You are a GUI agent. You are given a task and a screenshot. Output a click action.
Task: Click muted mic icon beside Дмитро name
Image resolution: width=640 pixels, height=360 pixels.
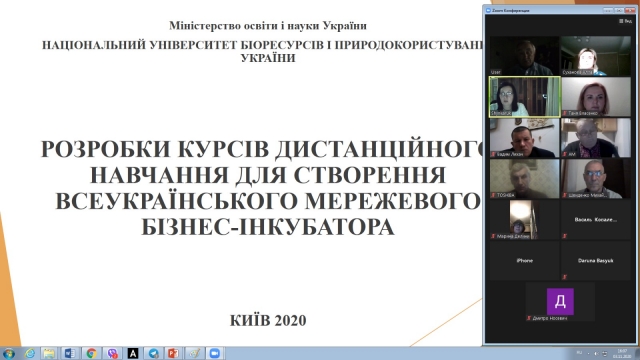coord(529,318)
